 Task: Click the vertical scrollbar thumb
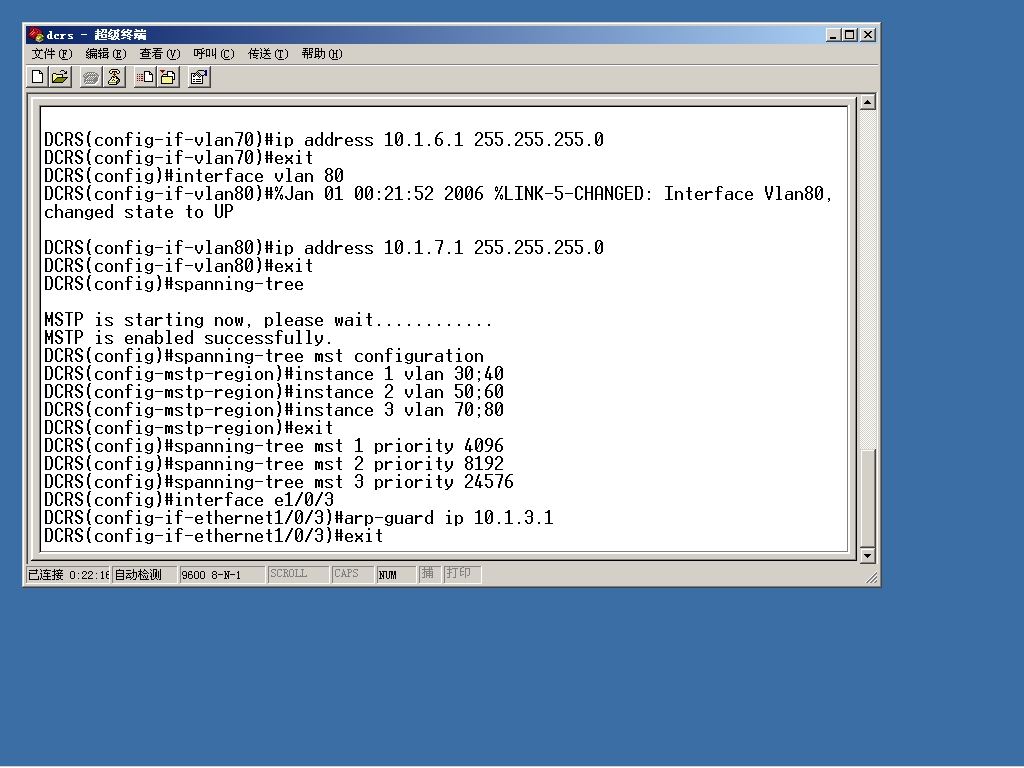pos(867,499)
